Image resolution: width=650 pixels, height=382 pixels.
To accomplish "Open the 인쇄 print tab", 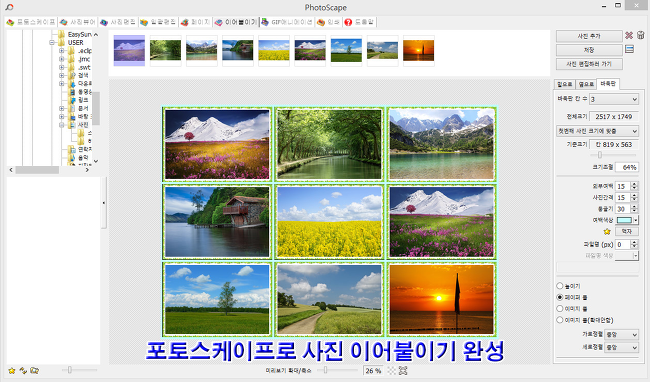I will (x=328, y=22).
